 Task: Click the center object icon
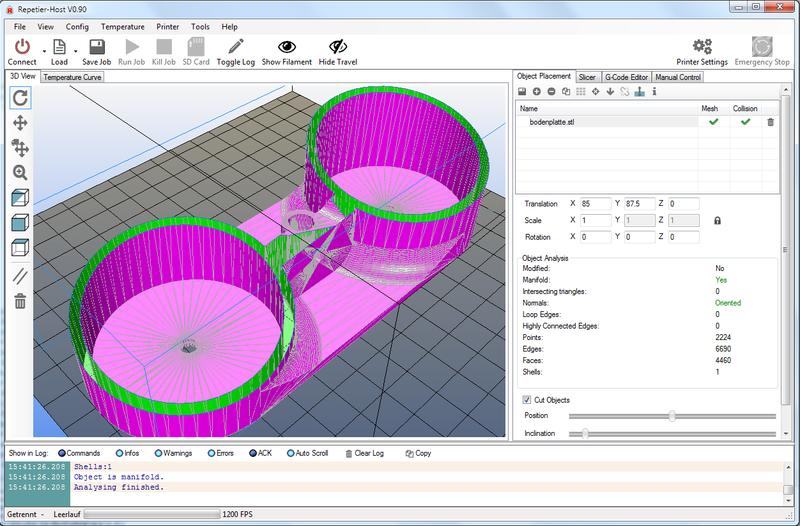pyautogui.click(x=595, y=92)
